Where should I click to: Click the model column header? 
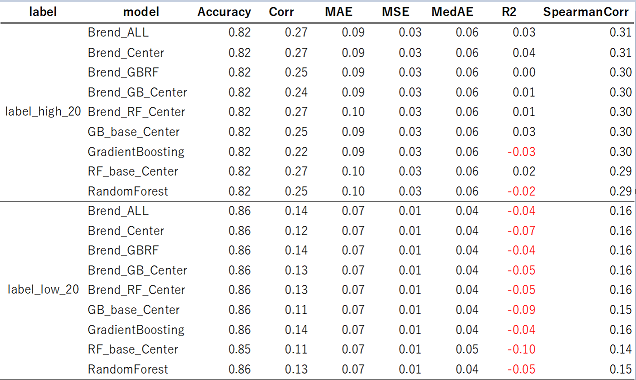(x=141, y=12)
